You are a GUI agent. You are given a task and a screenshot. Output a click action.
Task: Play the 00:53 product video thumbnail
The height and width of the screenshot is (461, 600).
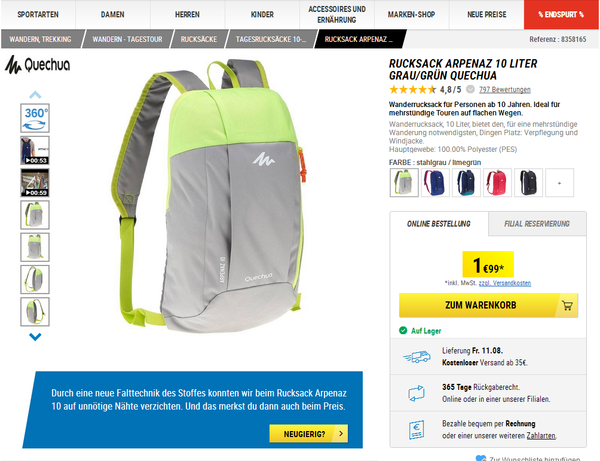(35, 150)
